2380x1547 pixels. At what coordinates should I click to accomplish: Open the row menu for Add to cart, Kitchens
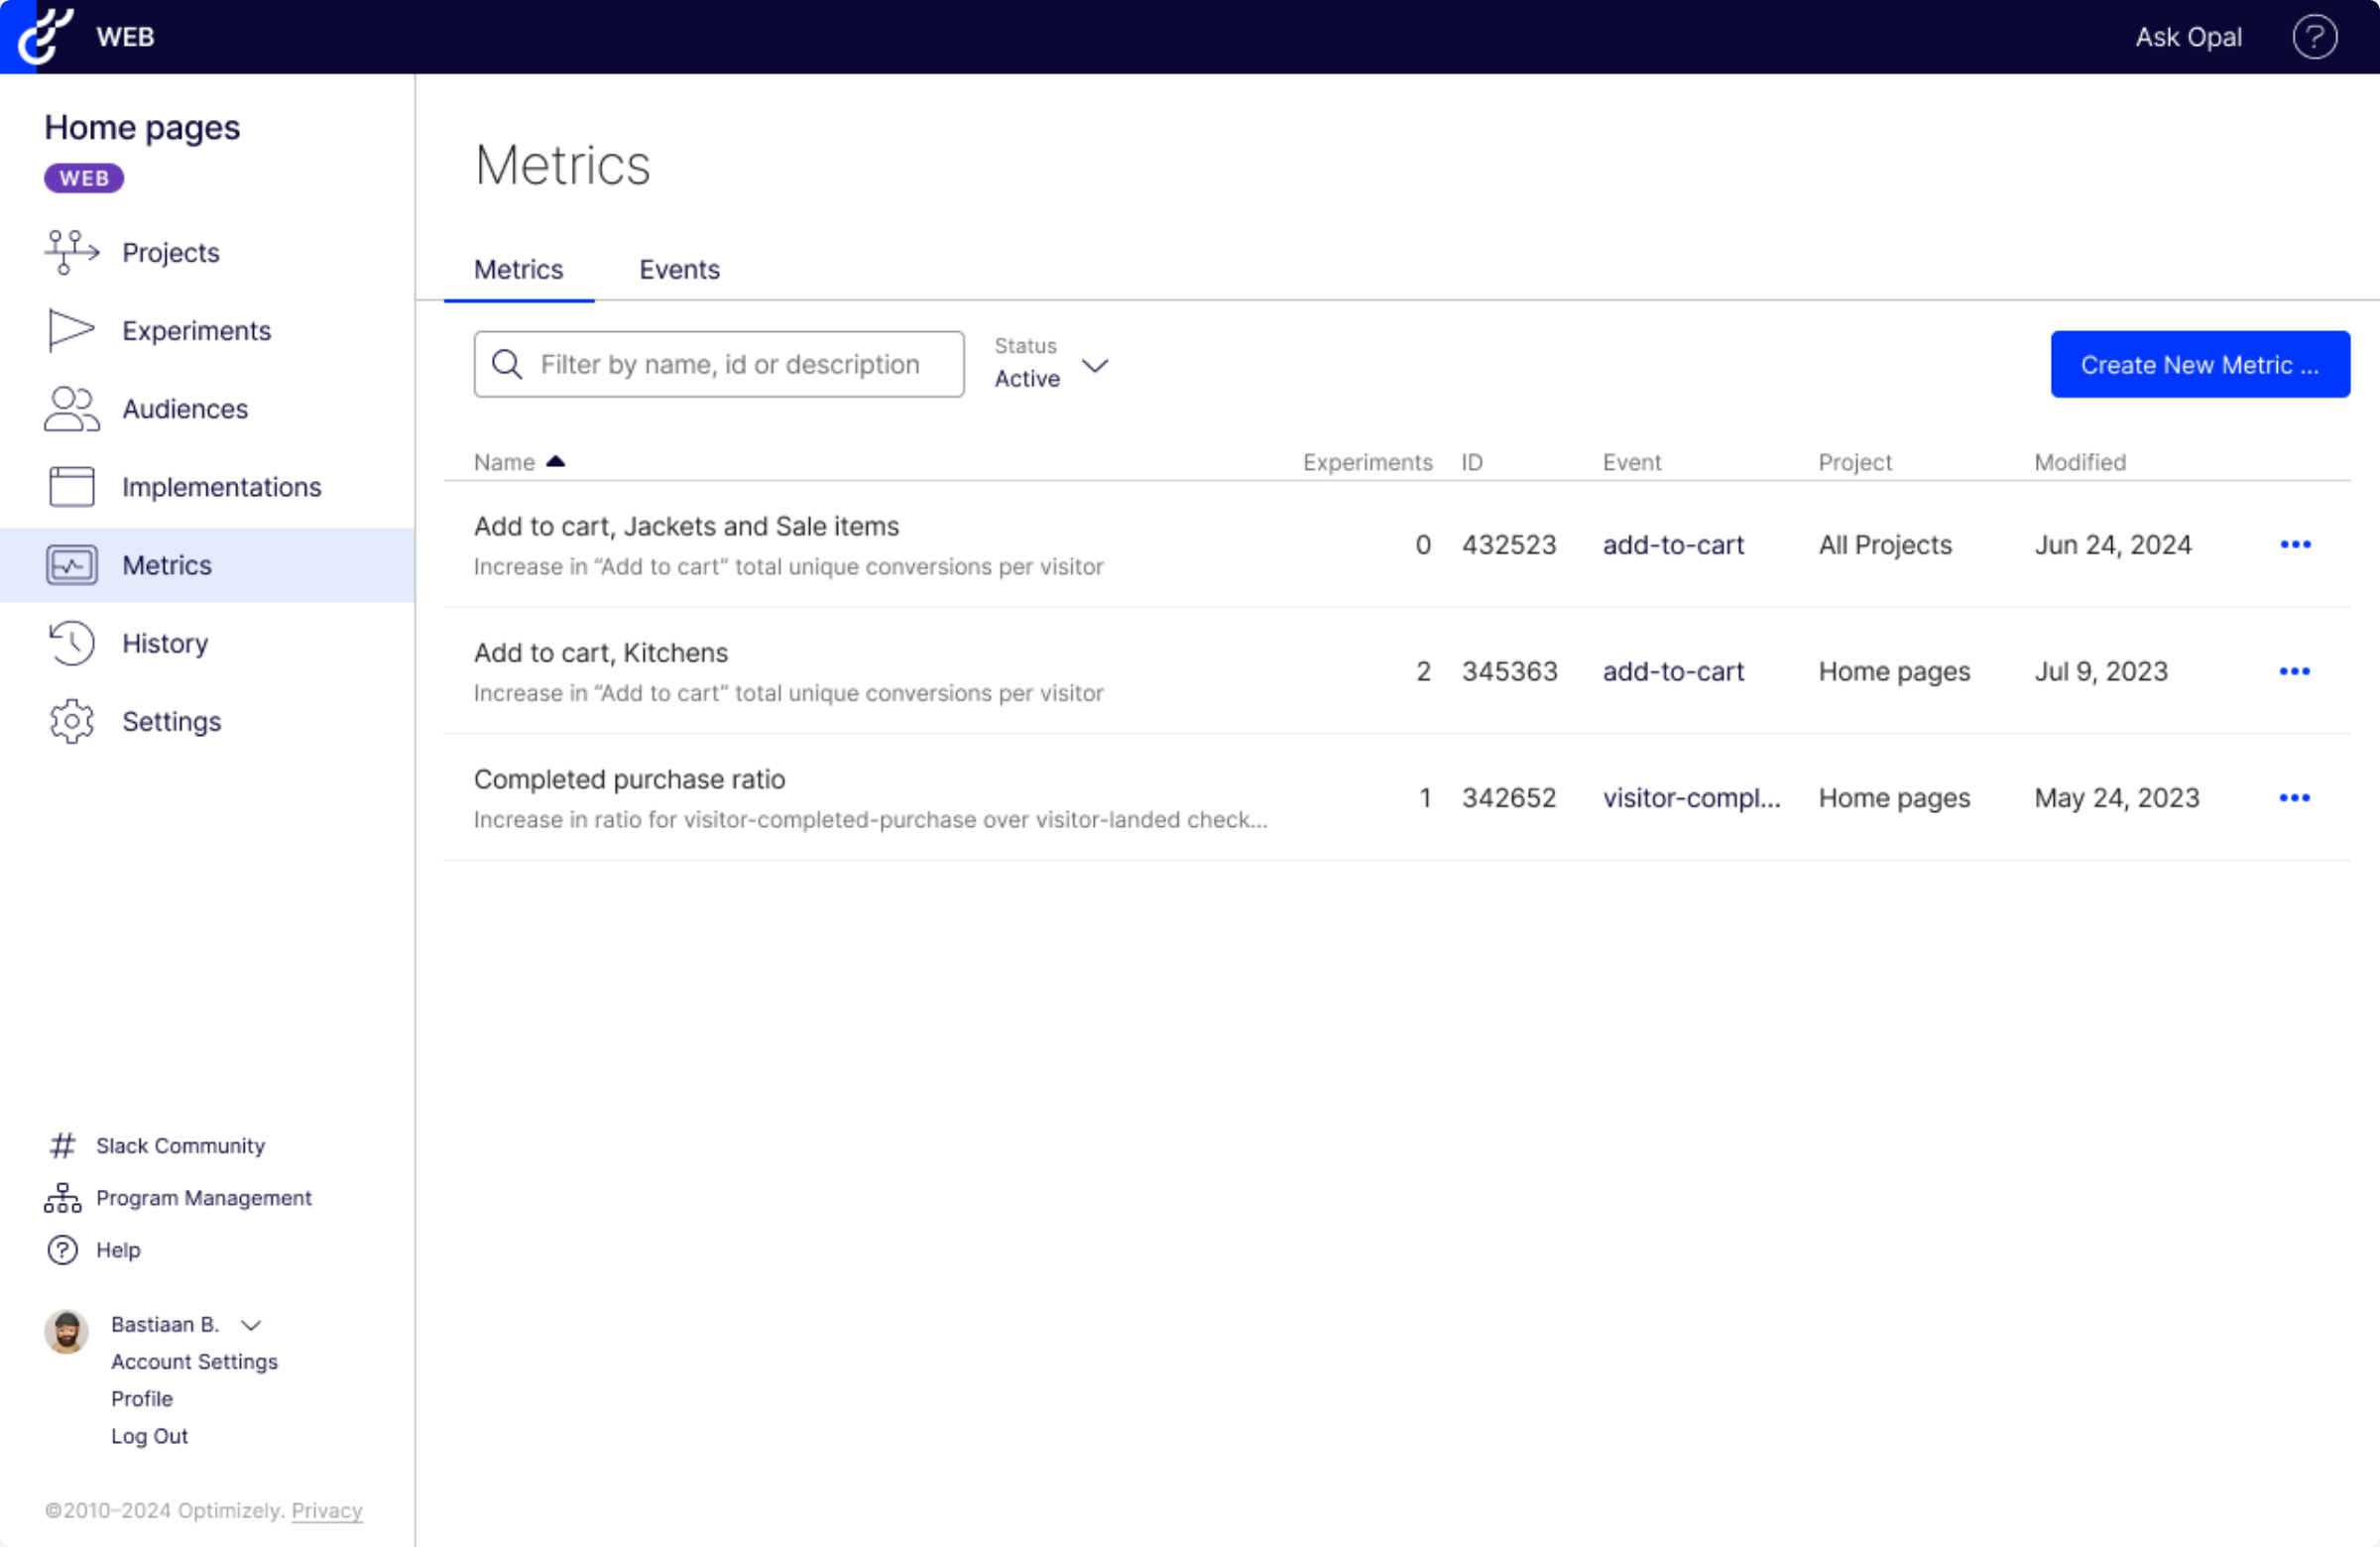tap(2296, 671)
